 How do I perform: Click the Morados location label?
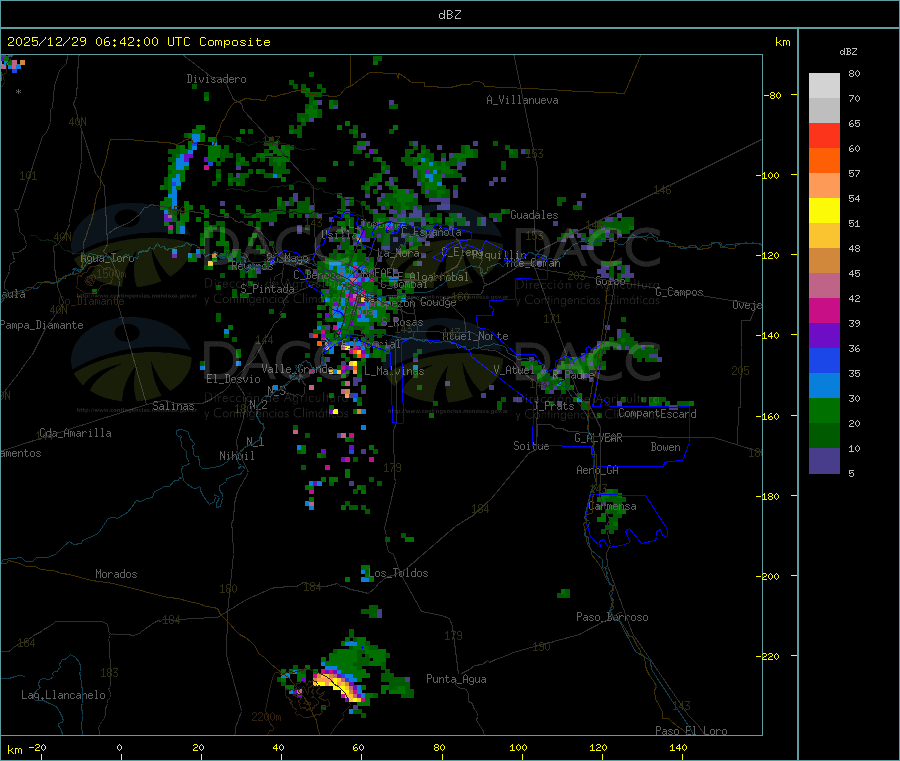pyautogui.click(x=116, y=574)
